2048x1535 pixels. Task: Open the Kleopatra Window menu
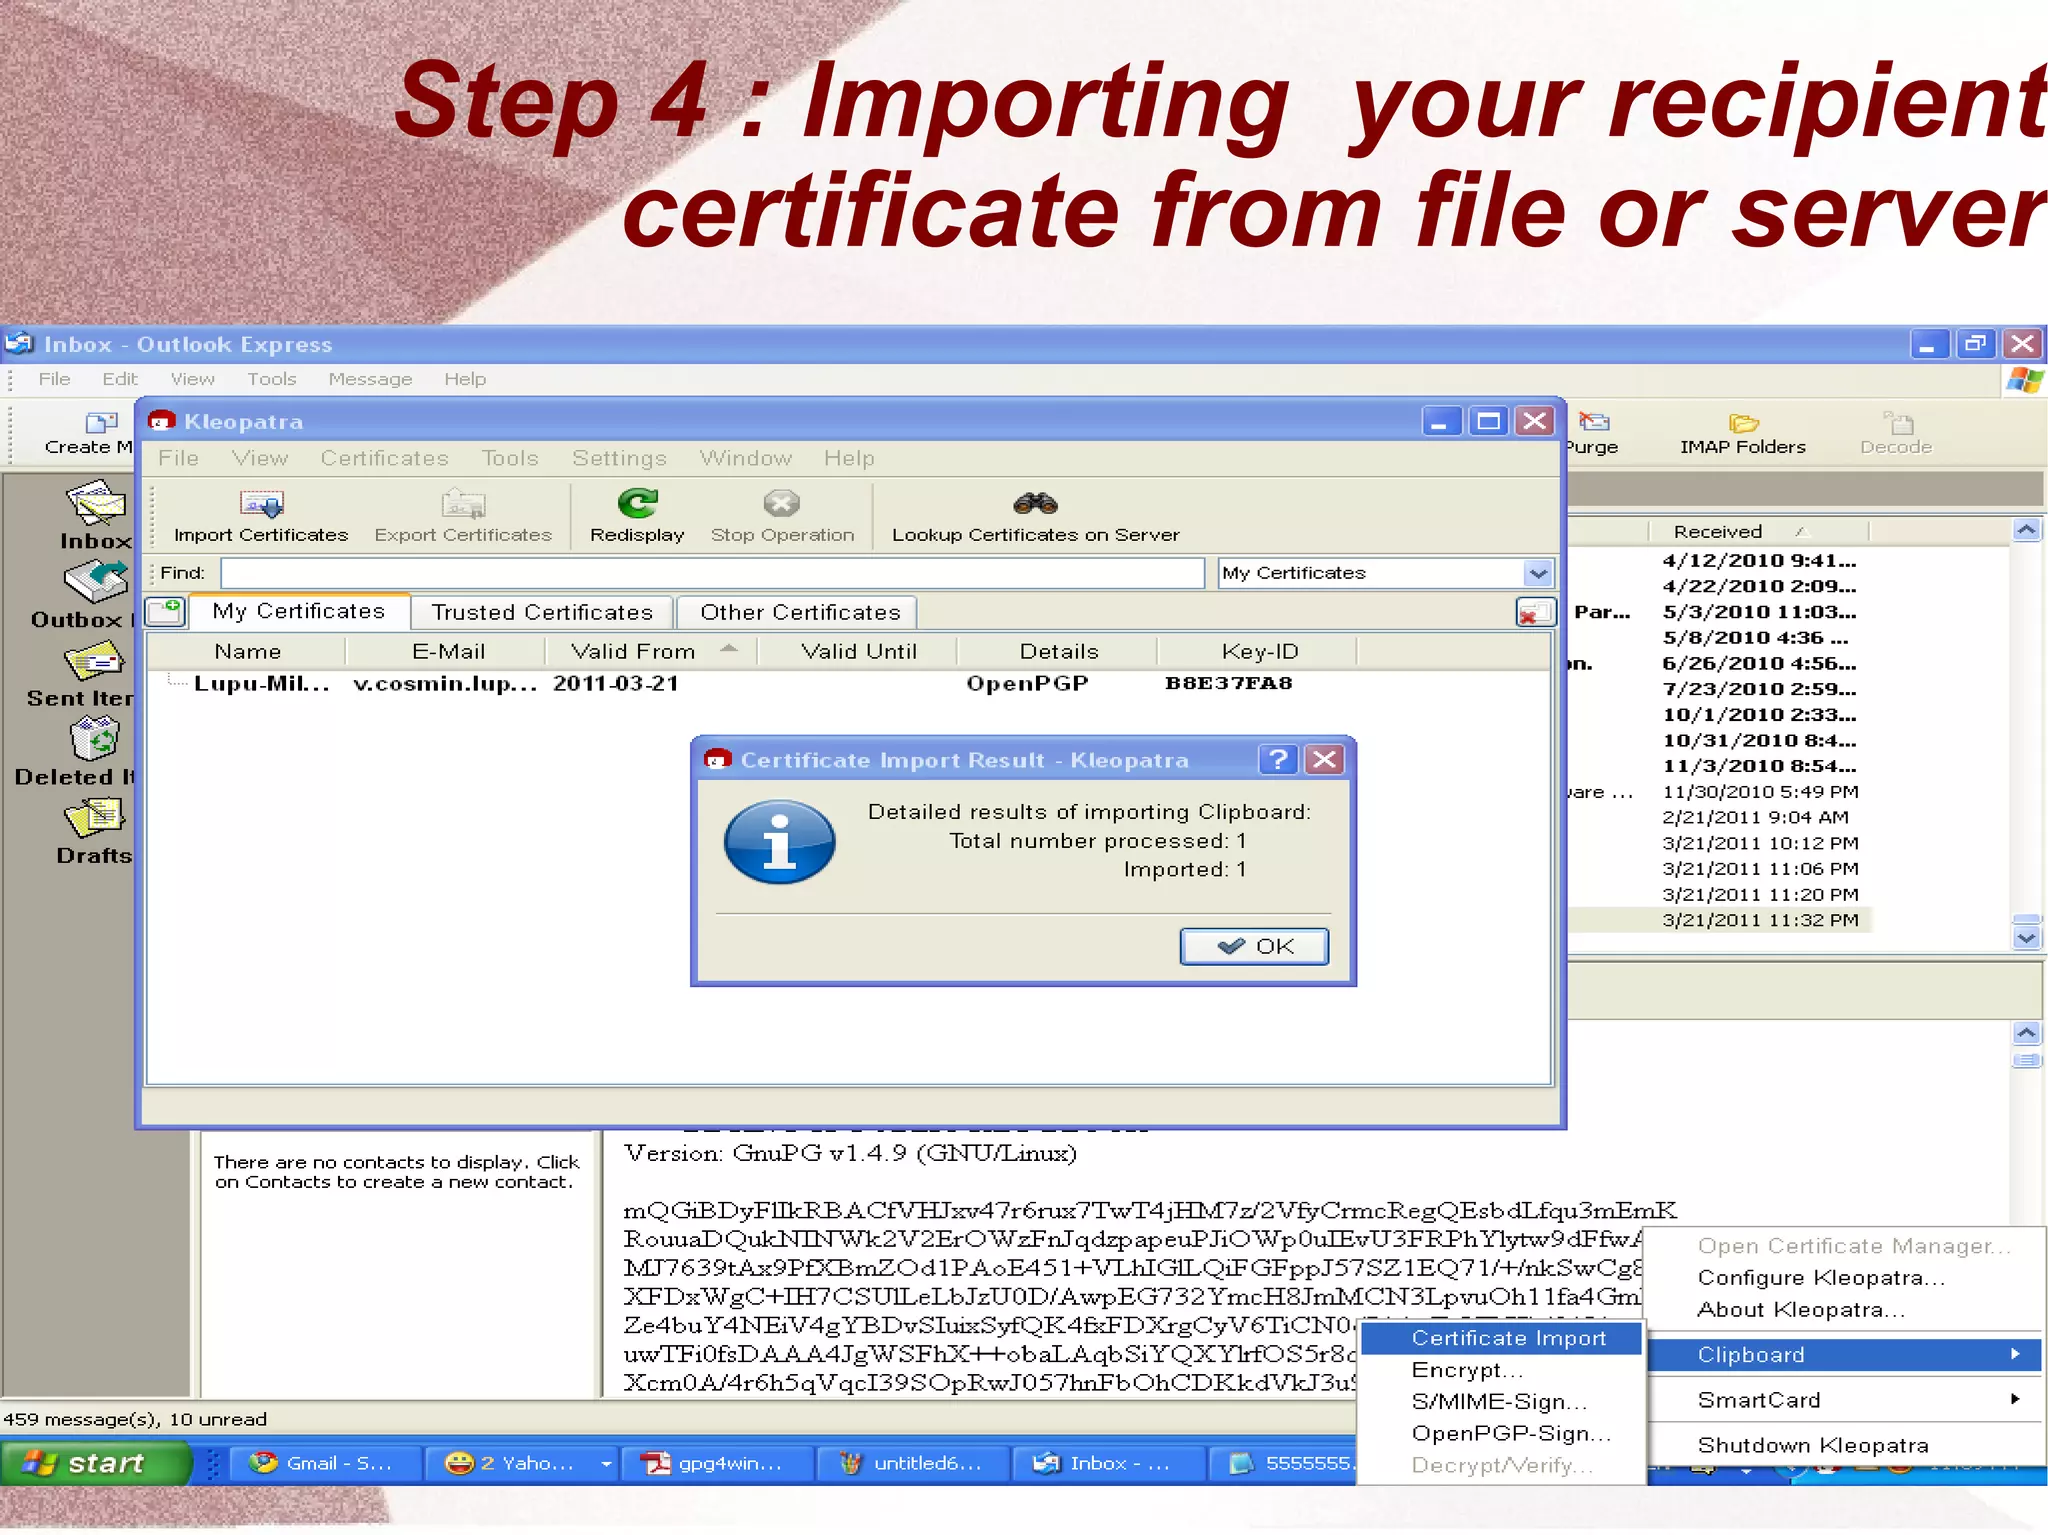tap(746, 458)
